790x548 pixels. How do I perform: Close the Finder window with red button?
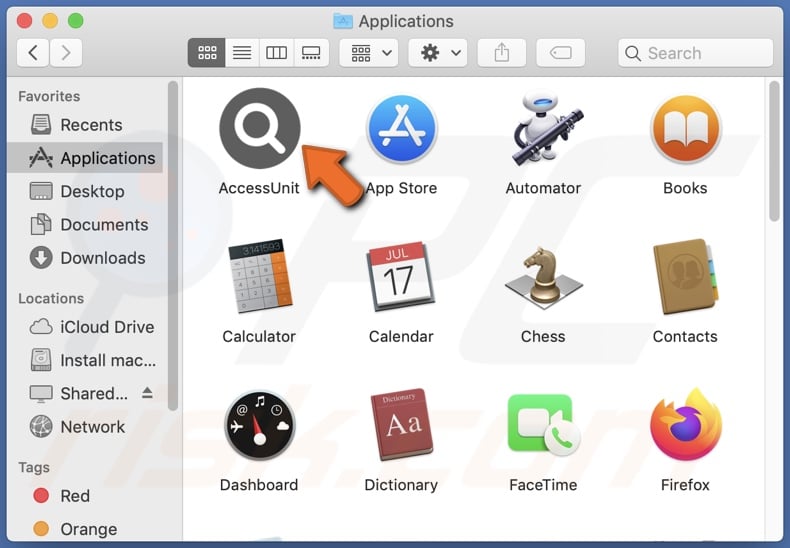coord(24,21)
